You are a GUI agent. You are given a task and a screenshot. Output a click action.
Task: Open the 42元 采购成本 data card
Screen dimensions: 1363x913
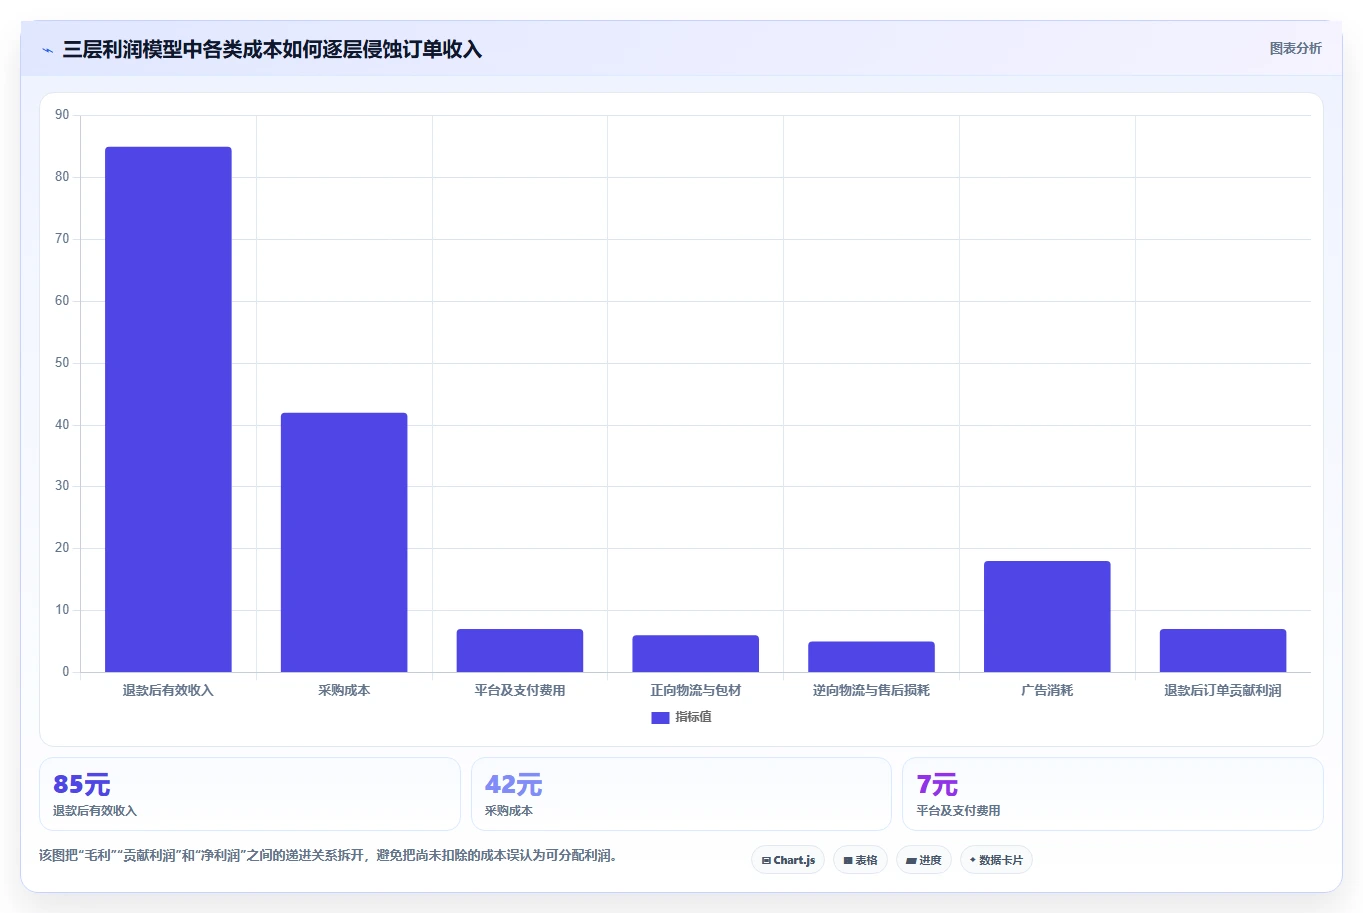tap(681, 794)
